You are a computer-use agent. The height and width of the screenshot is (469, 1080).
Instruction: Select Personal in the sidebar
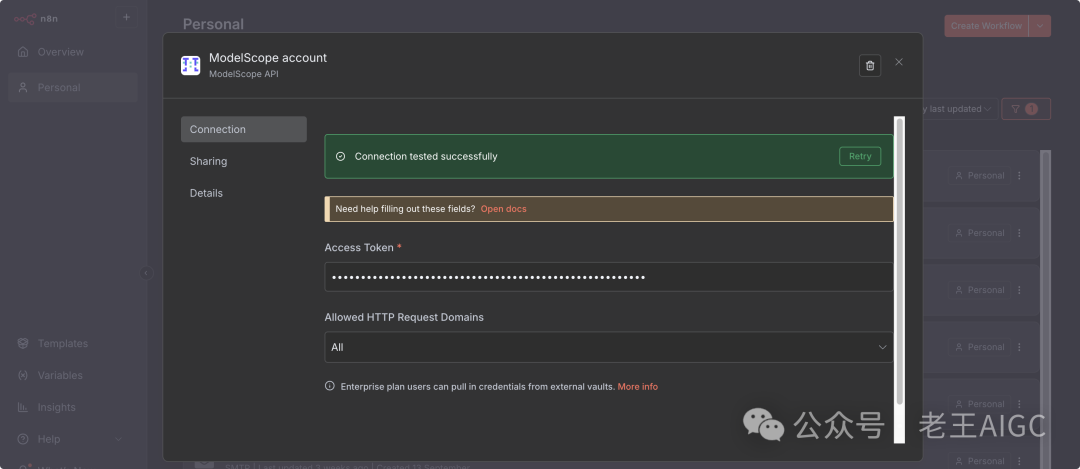click(73, 87)
